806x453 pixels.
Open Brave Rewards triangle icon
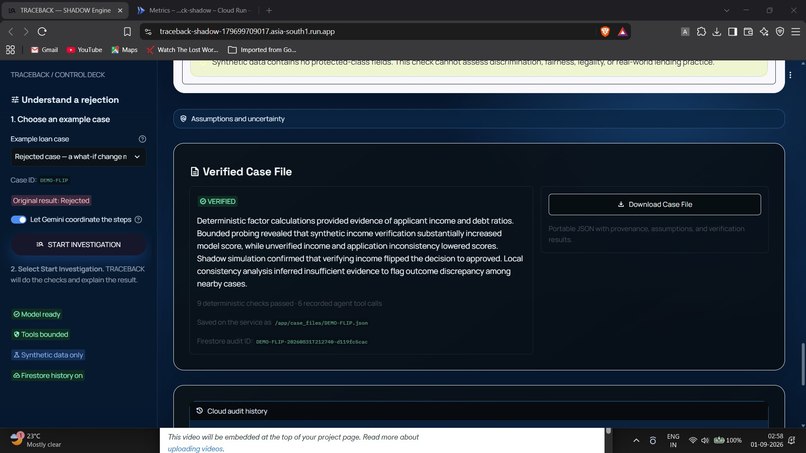[622, 32]
